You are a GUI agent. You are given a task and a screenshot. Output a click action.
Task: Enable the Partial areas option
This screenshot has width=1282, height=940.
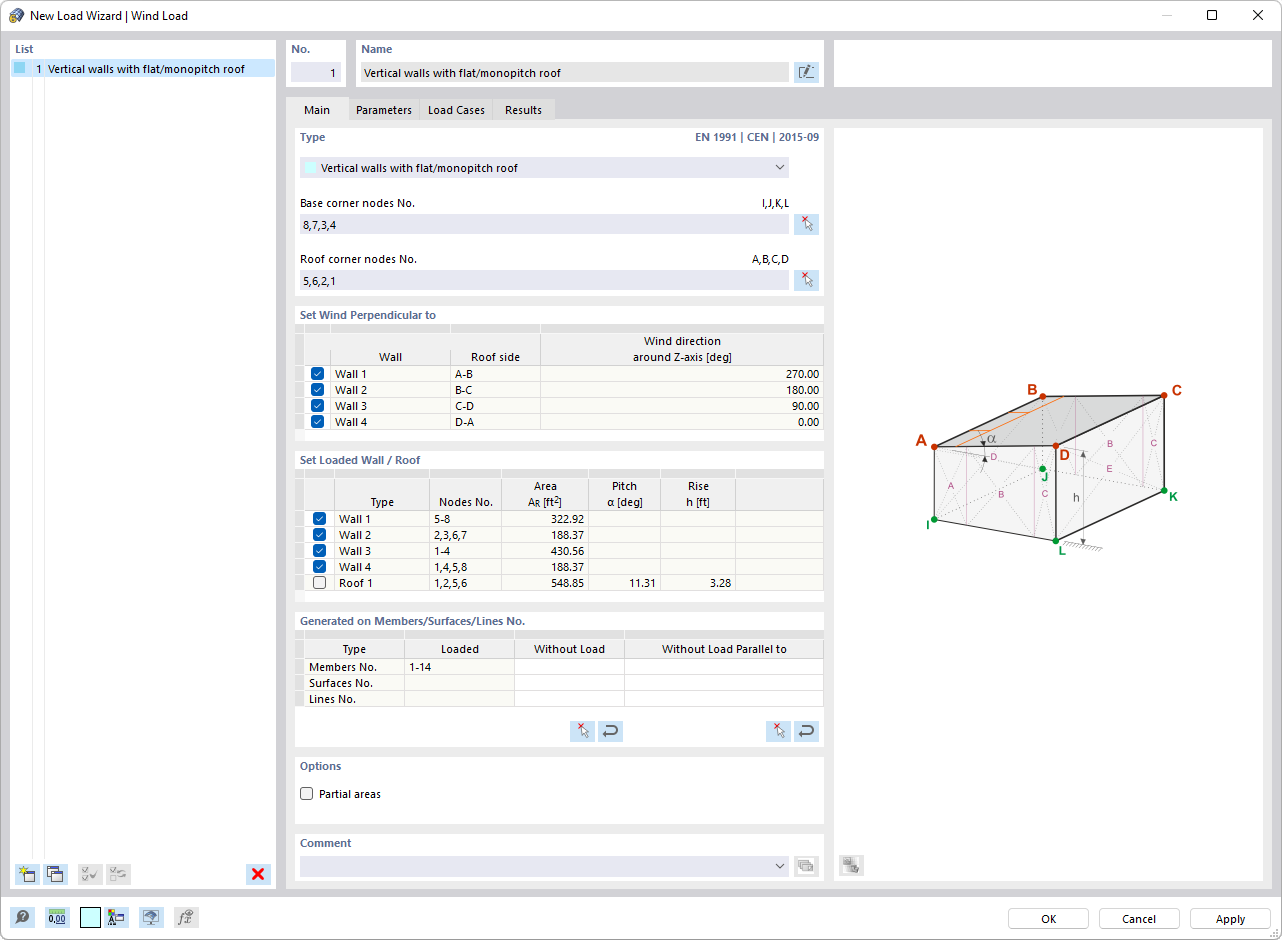307,794
